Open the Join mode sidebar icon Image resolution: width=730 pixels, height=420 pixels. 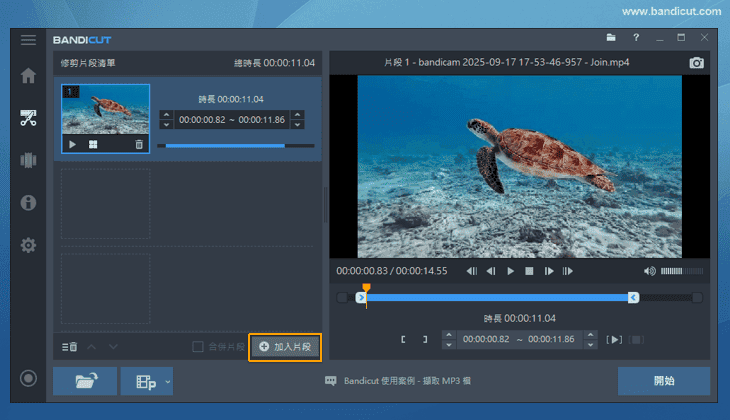tap(28, 161)
